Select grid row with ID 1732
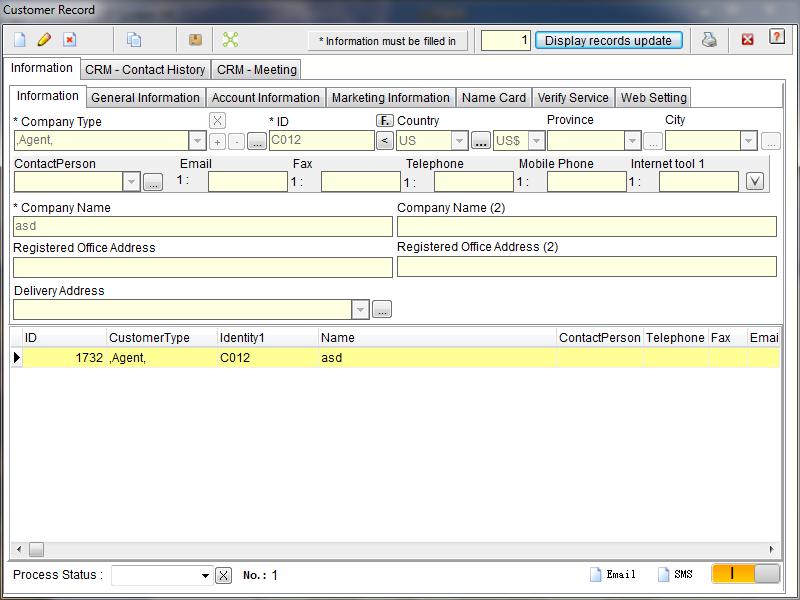 395,358
